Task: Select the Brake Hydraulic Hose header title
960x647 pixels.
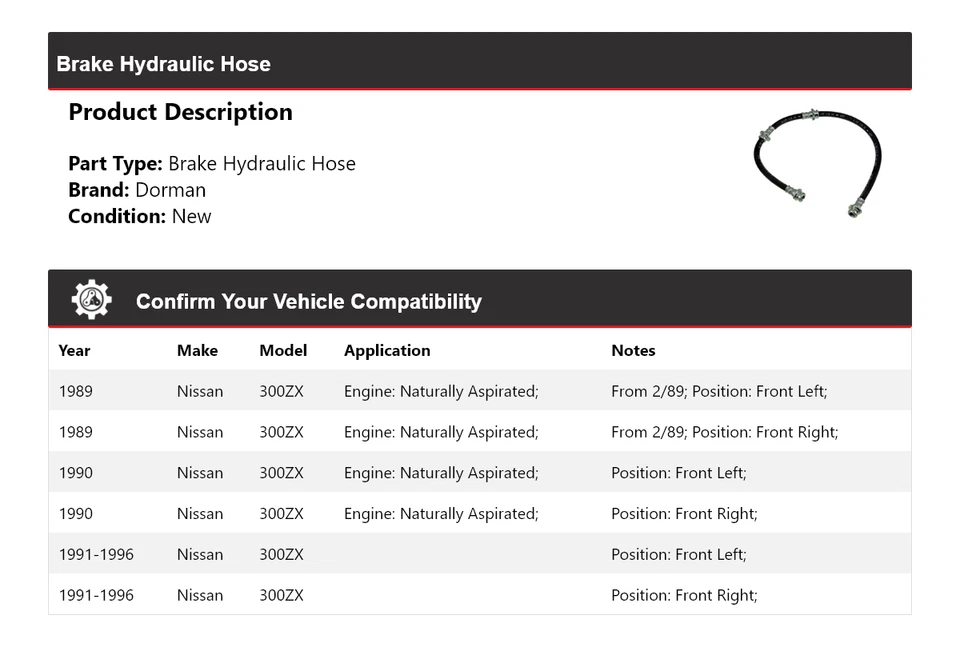Action: pyautogui.click(x=163, y=64)
